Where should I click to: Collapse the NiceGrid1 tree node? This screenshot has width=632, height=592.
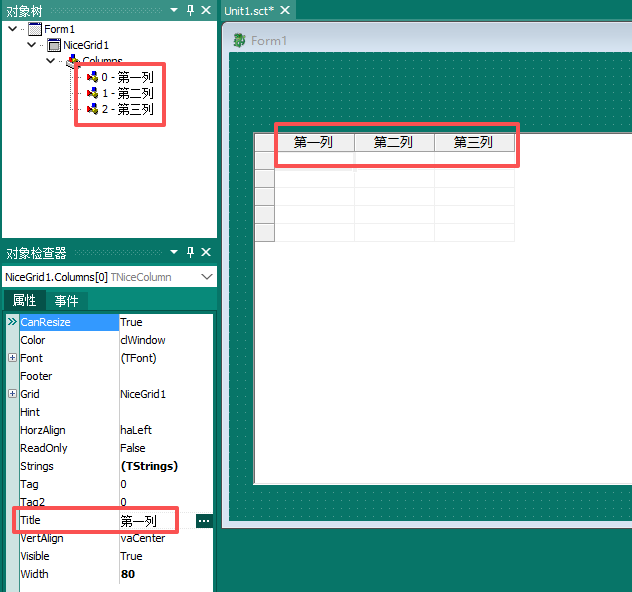[x=31, y=44]
